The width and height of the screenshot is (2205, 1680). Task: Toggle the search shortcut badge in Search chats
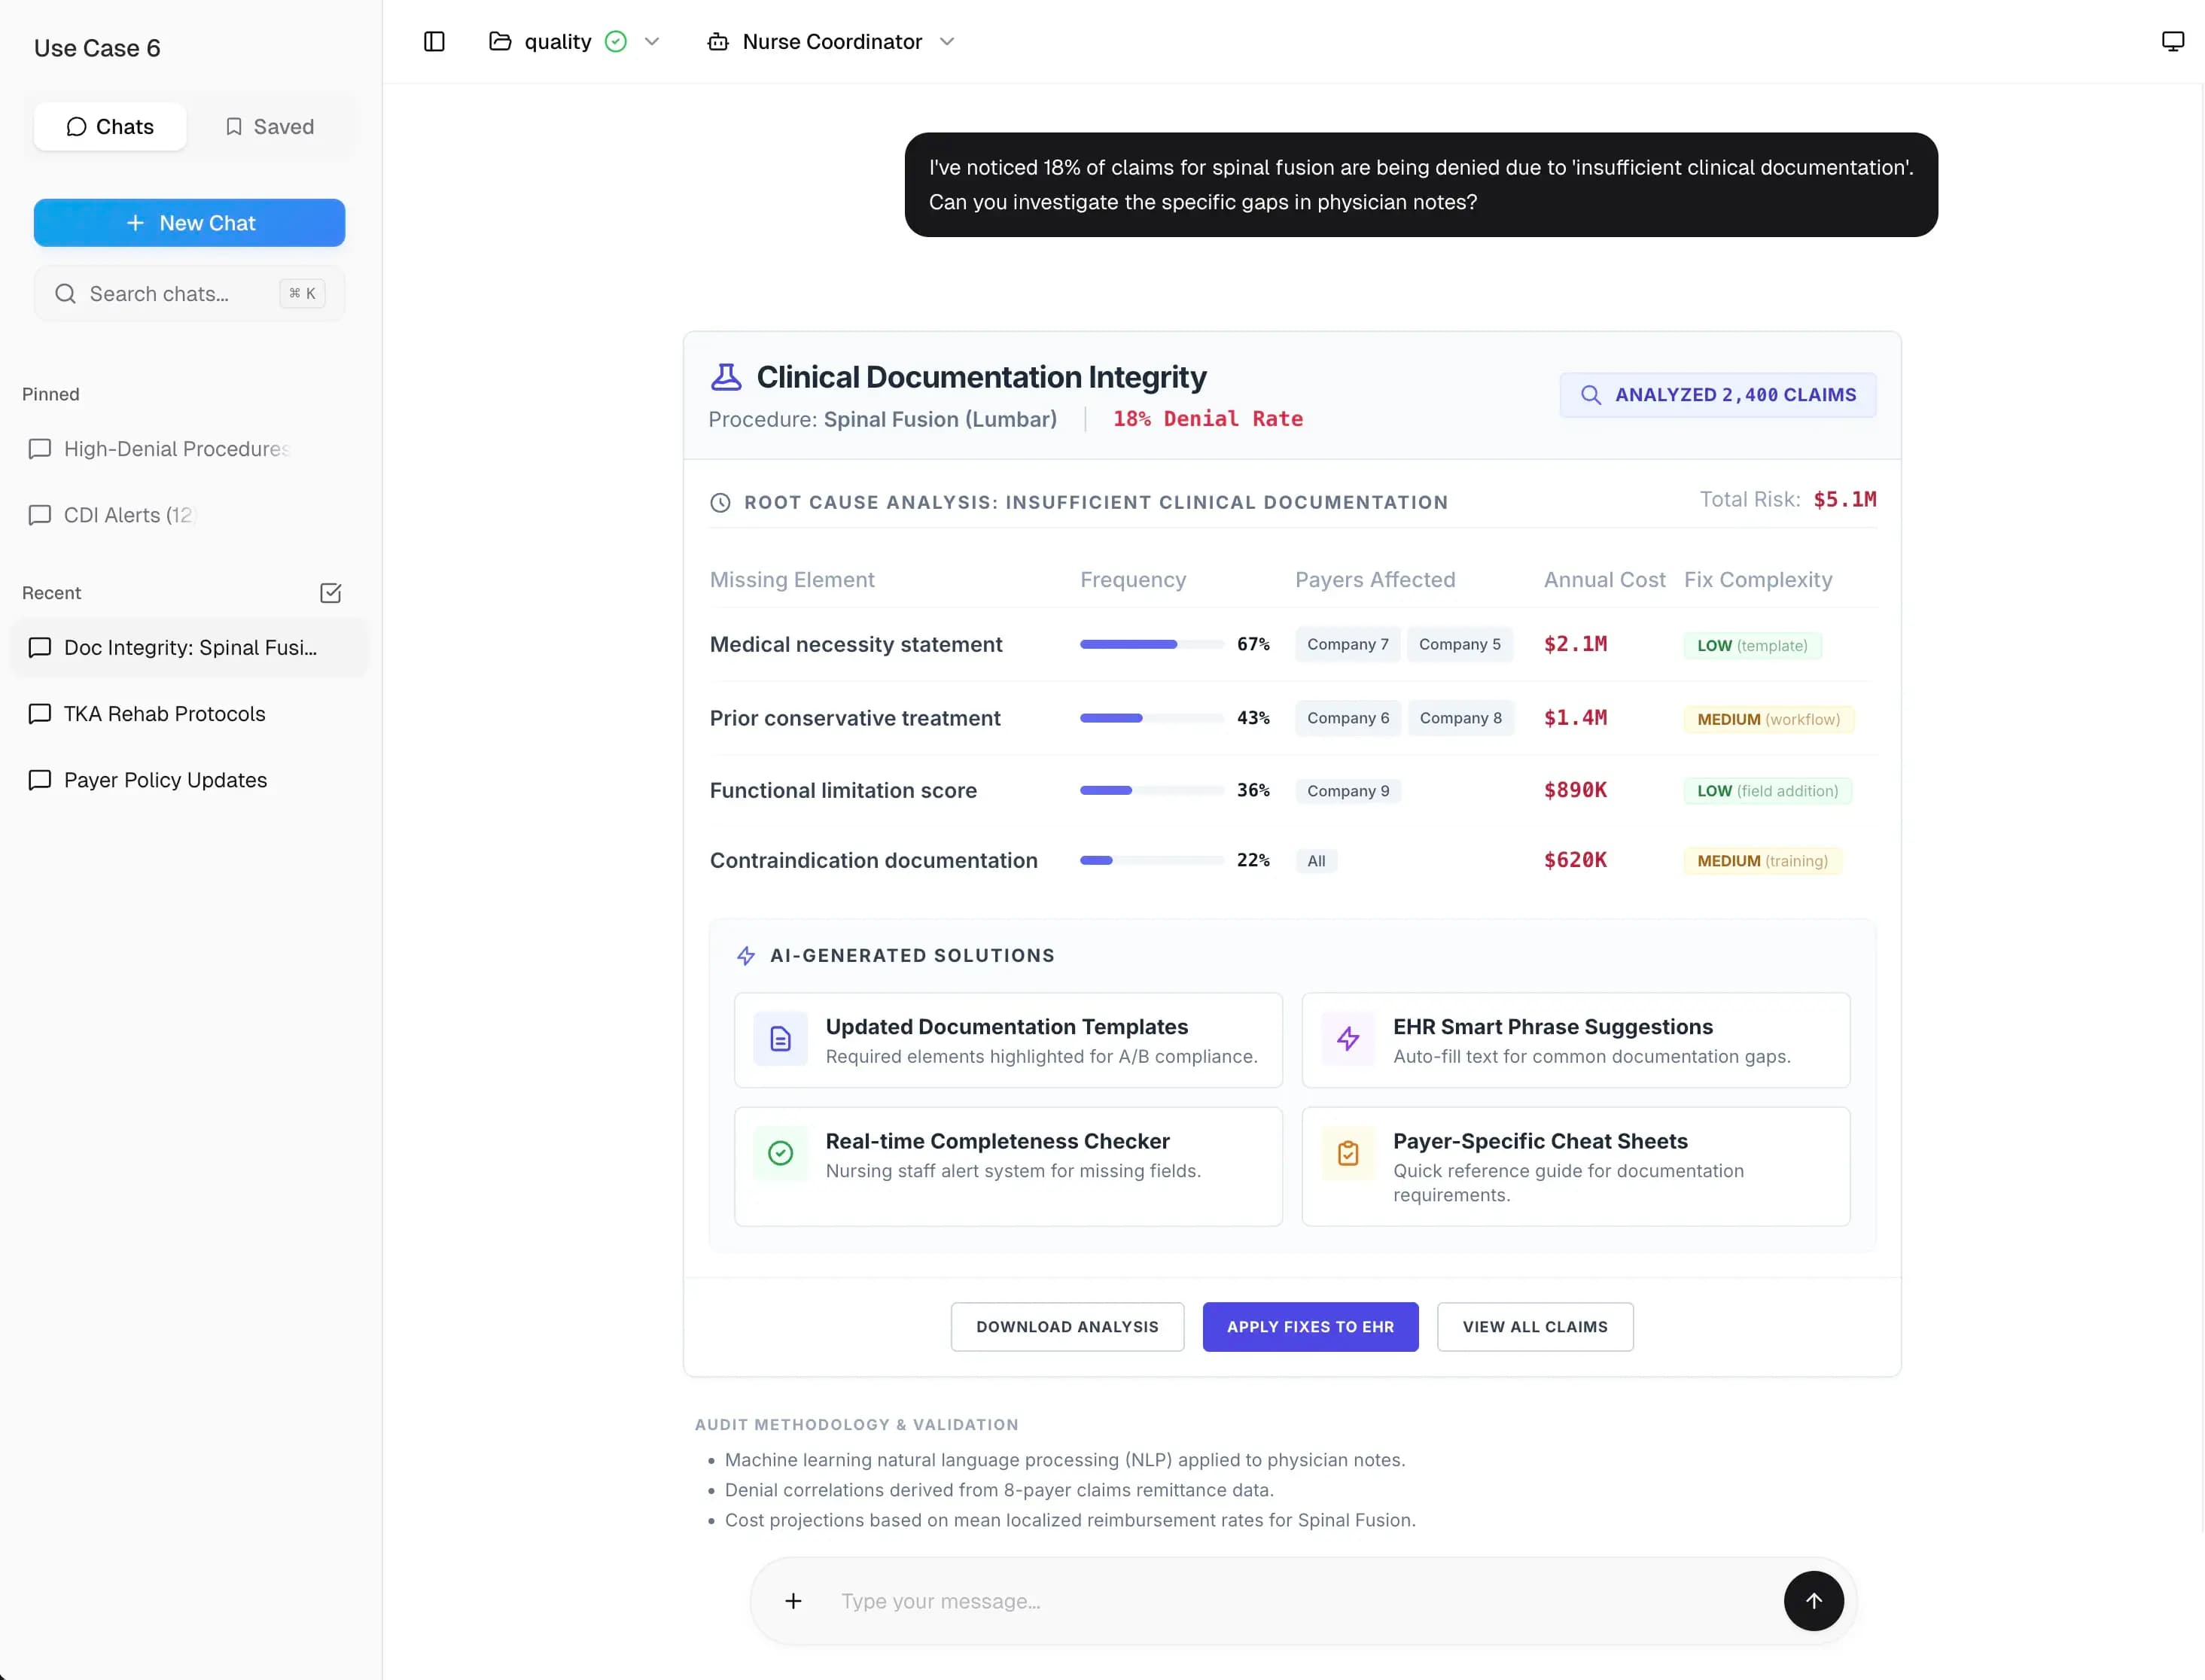(x=301, y=293)
